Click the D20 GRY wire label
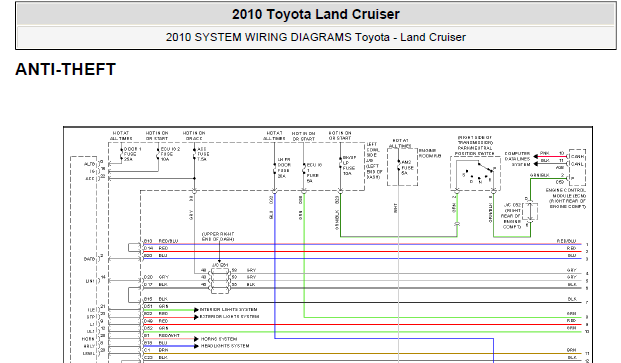This screenshot has height=363, width=621. tap(156, 277)
